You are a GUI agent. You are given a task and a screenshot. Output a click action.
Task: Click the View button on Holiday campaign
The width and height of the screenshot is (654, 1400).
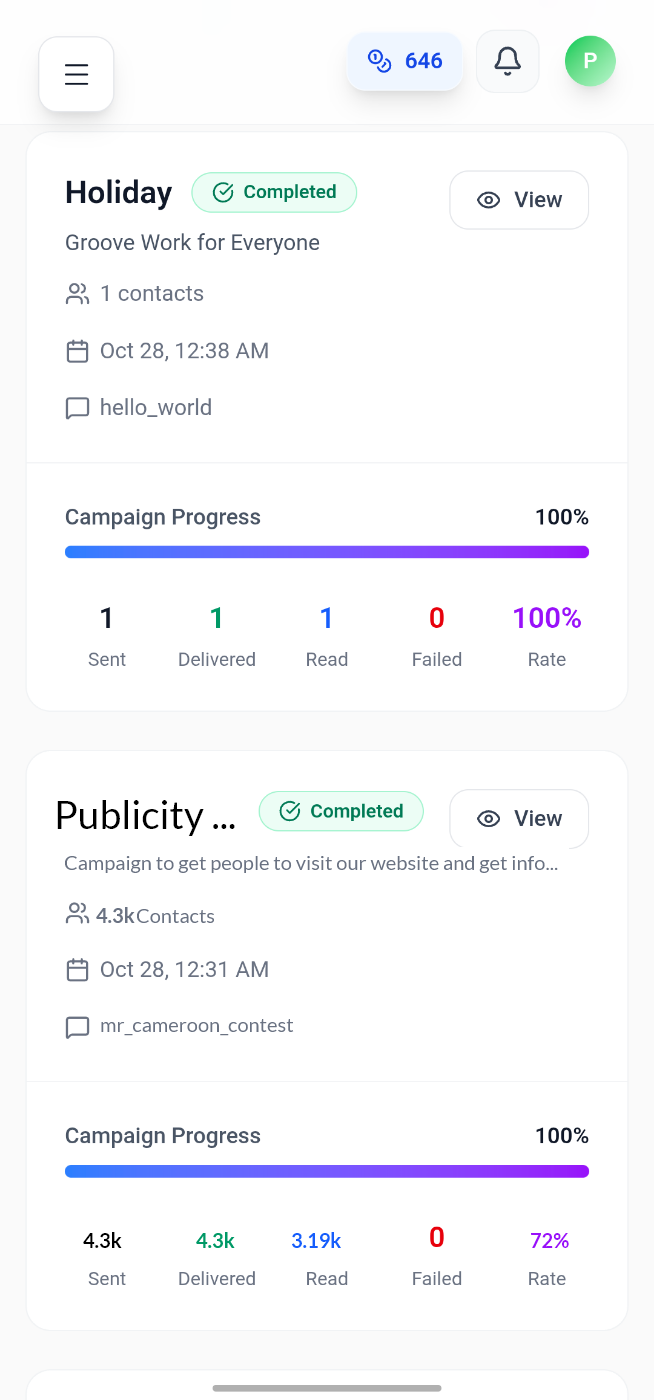point(519,200)
